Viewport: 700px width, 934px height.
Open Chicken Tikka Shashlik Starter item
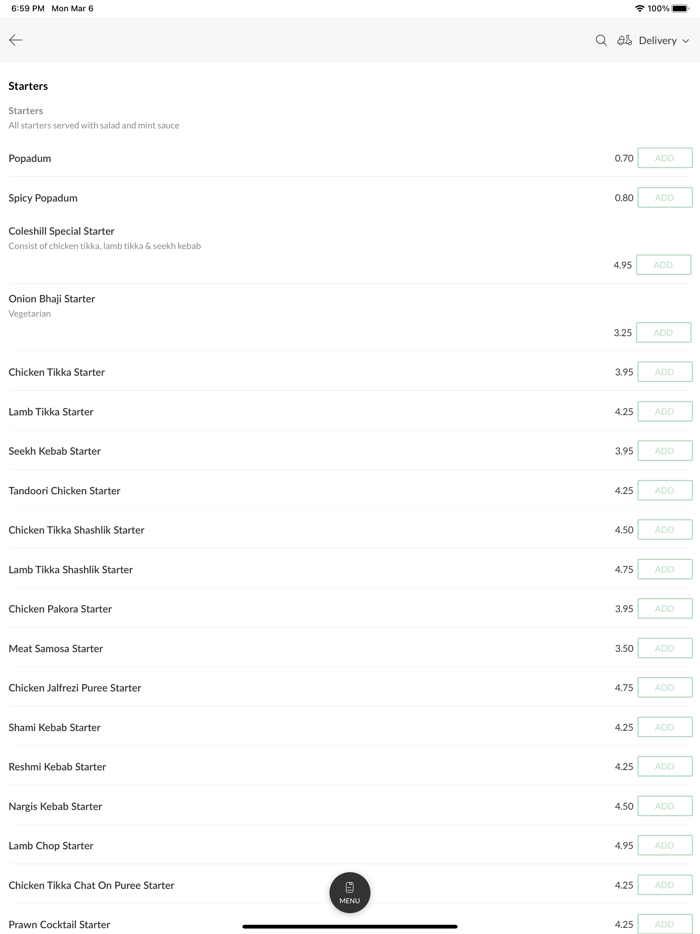[77, 530]
